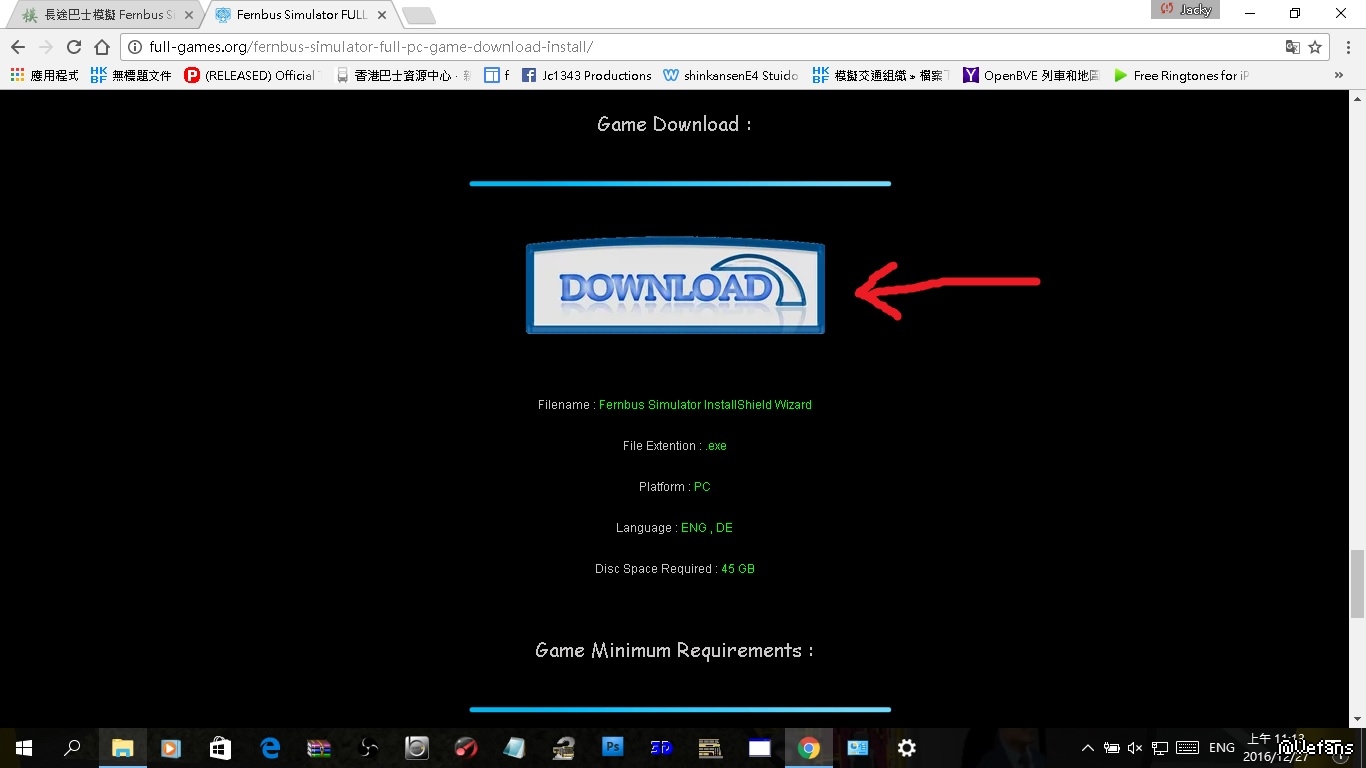
Task: View site information icon in address bar
Action: pyautogui.click(x=135, y=47)
